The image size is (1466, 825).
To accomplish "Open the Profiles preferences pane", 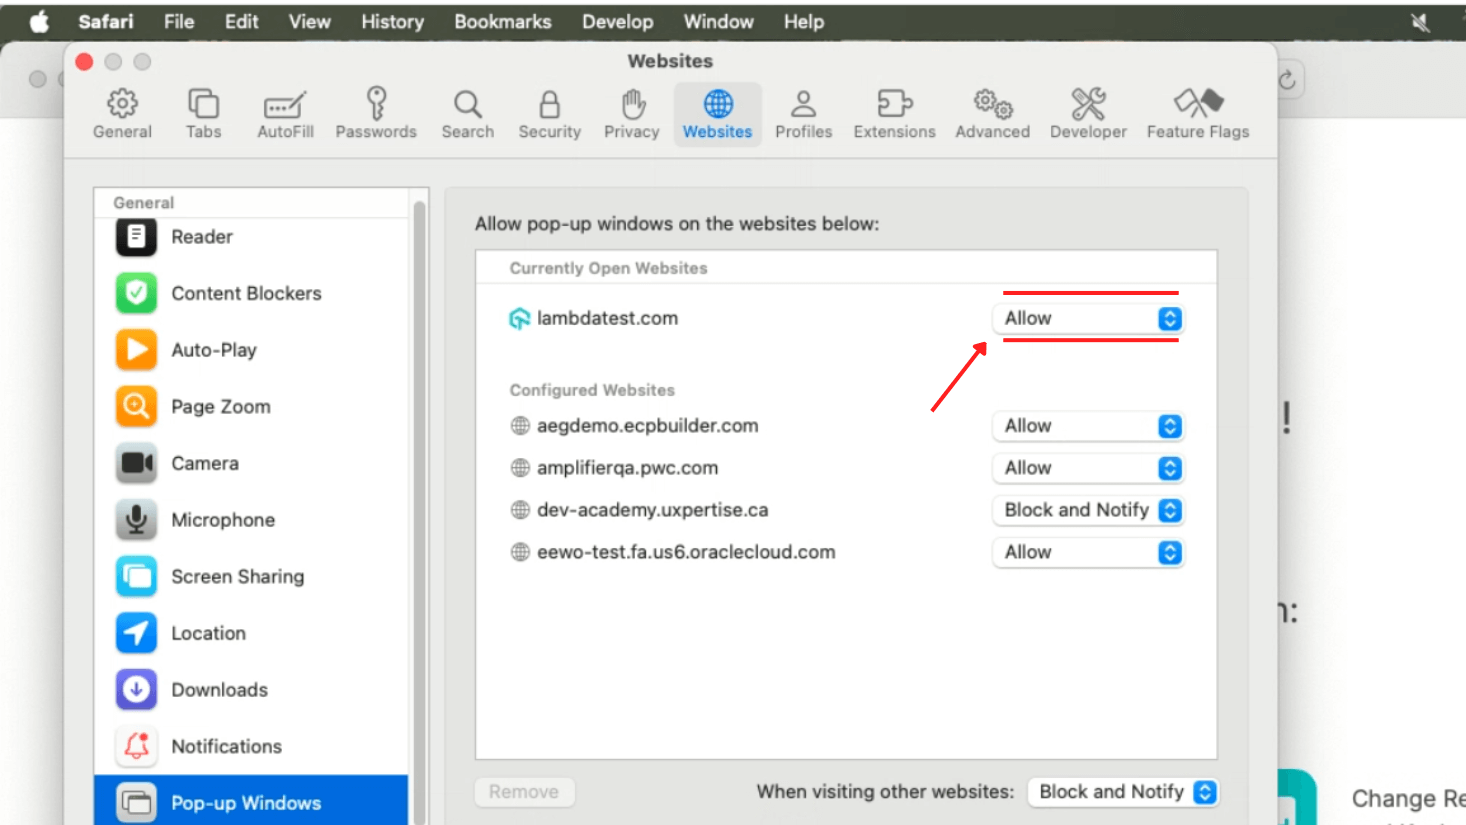I will coord(803,114).
